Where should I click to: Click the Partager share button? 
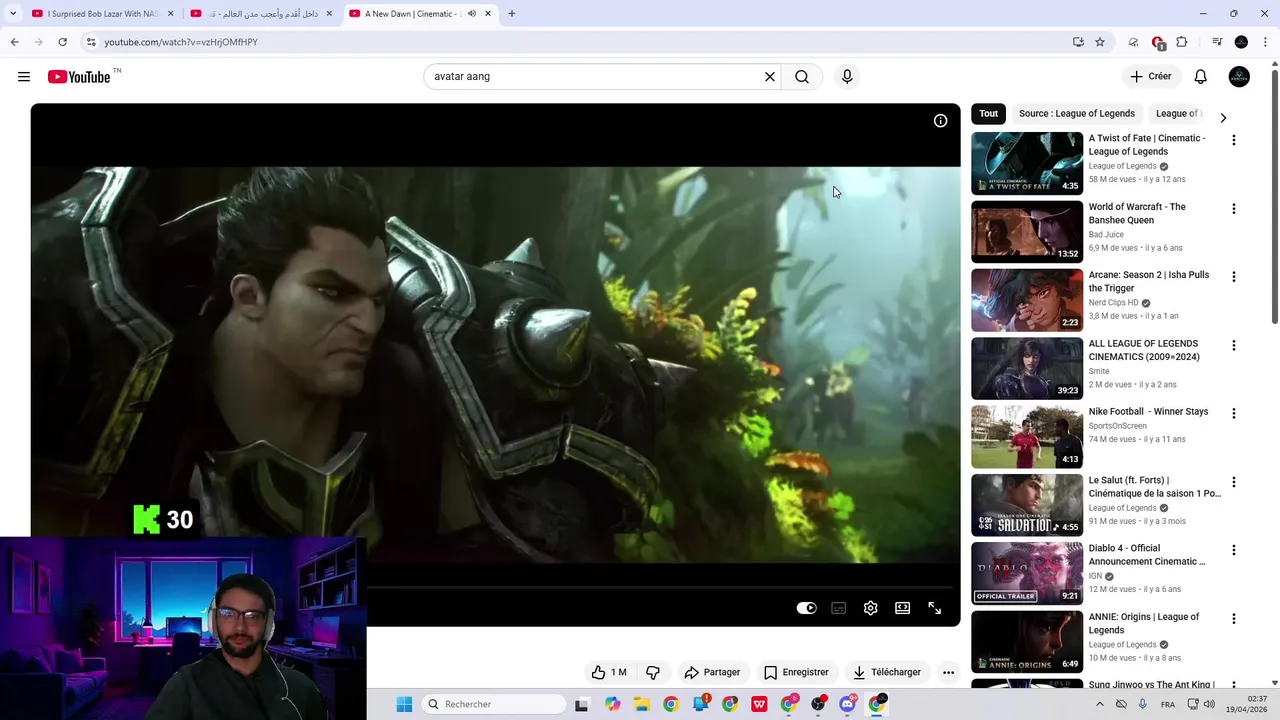click(712, 672)
